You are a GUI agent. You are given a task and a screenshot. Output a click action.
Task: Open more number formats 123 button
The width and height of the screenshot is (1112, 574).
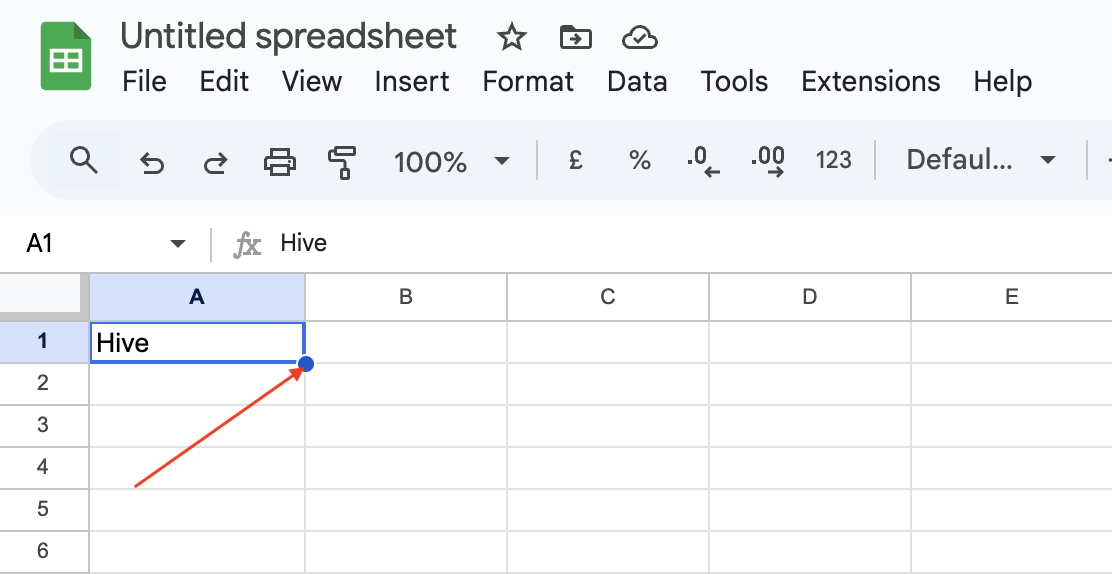[x=833, y=160]
